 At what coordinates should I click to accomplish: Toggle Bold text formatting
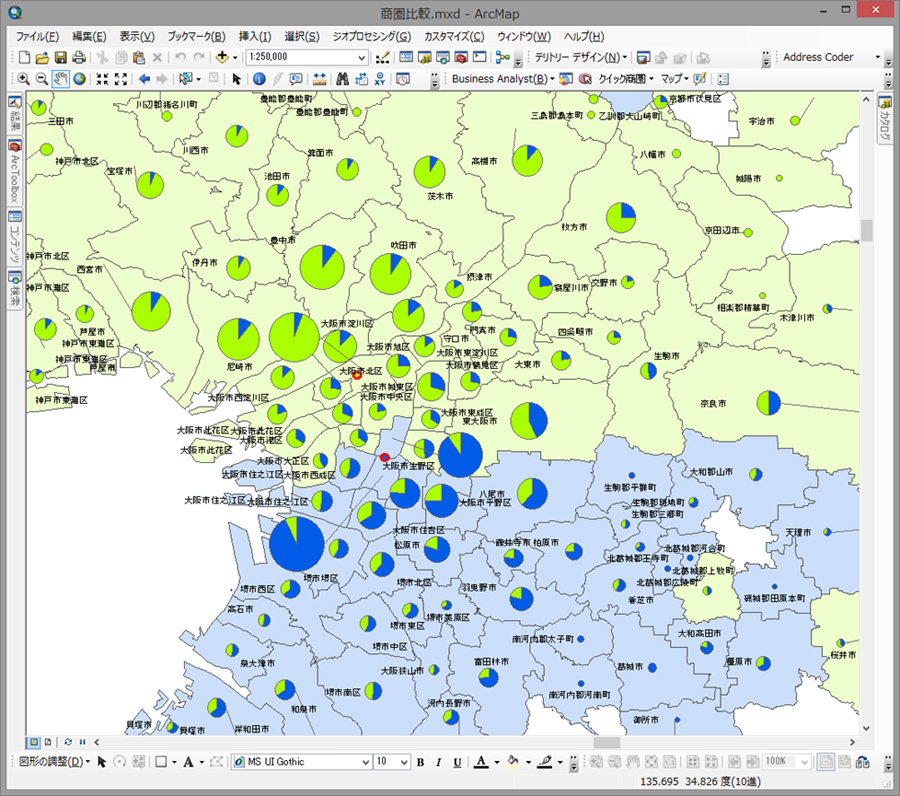pos(420,762)
